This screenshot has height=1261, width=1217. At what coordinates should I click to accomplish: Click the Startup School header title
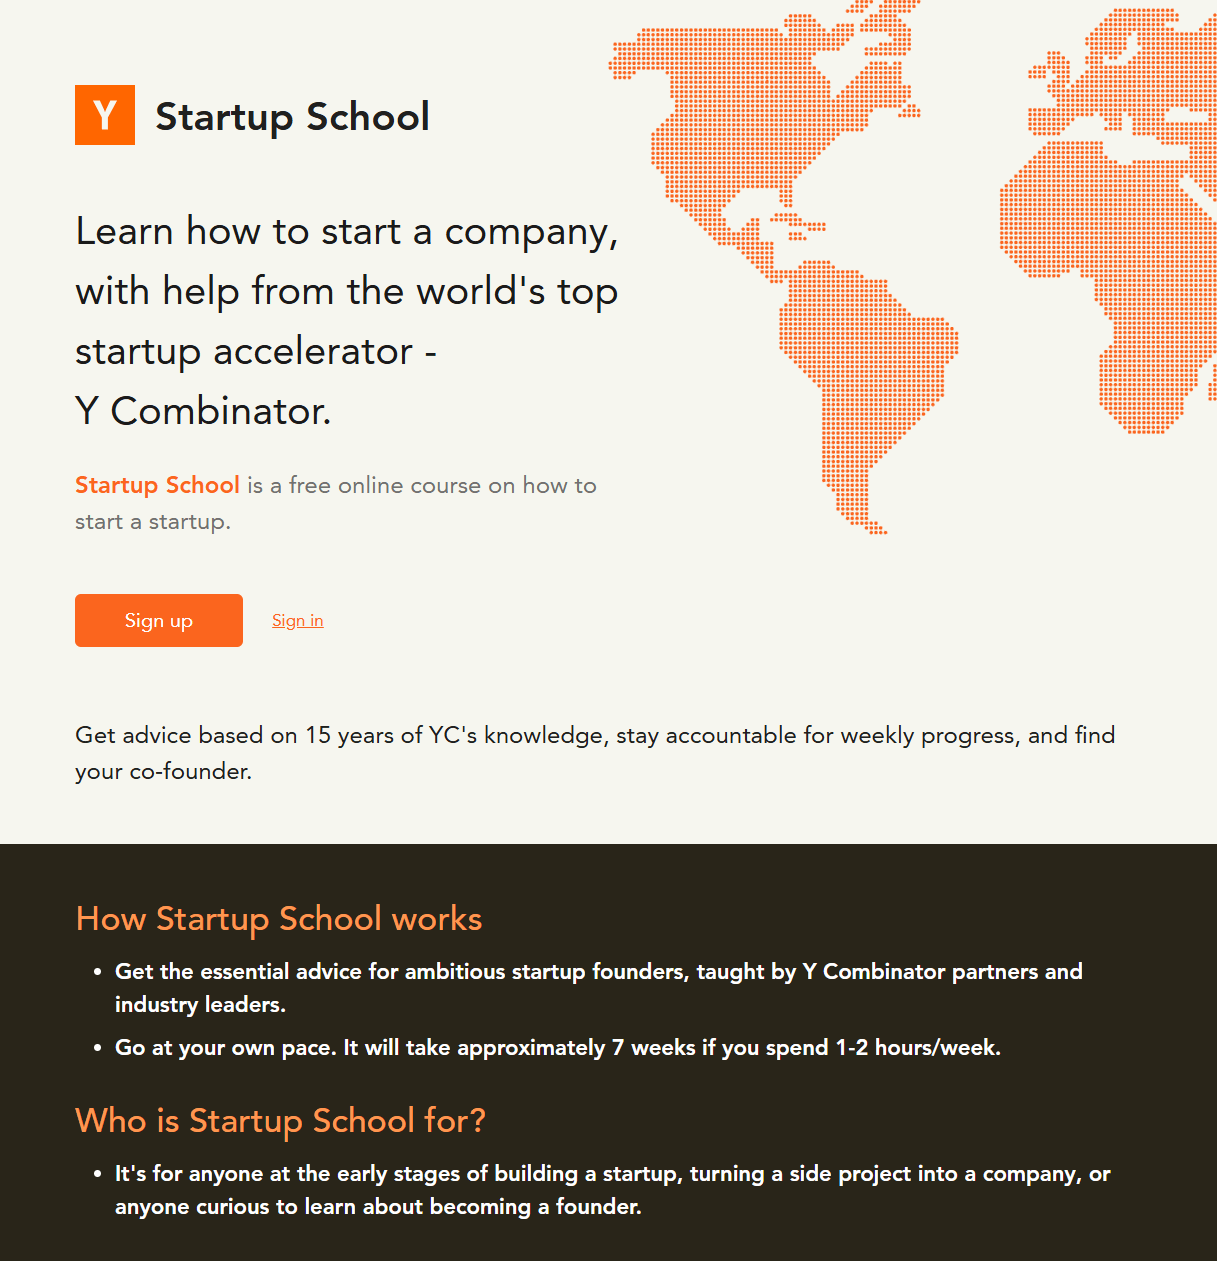click(x=292, y=117)
